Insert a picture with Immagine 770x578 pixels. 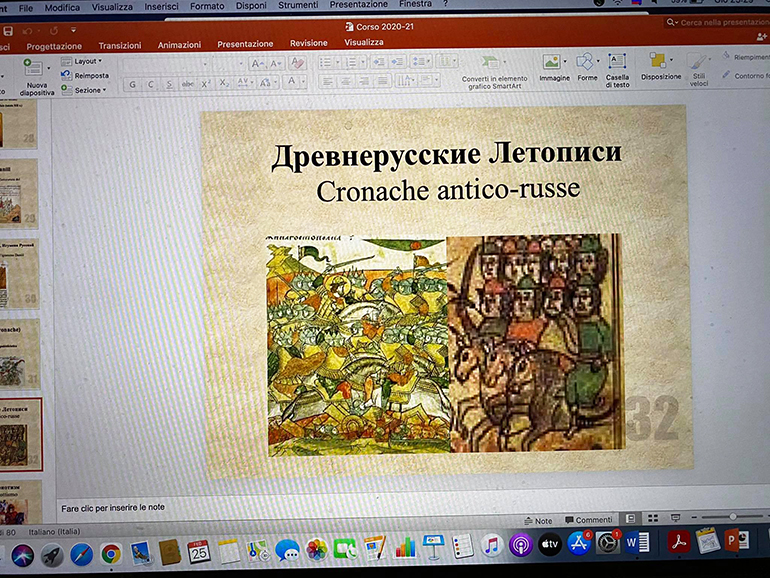(x=554, y=68)
